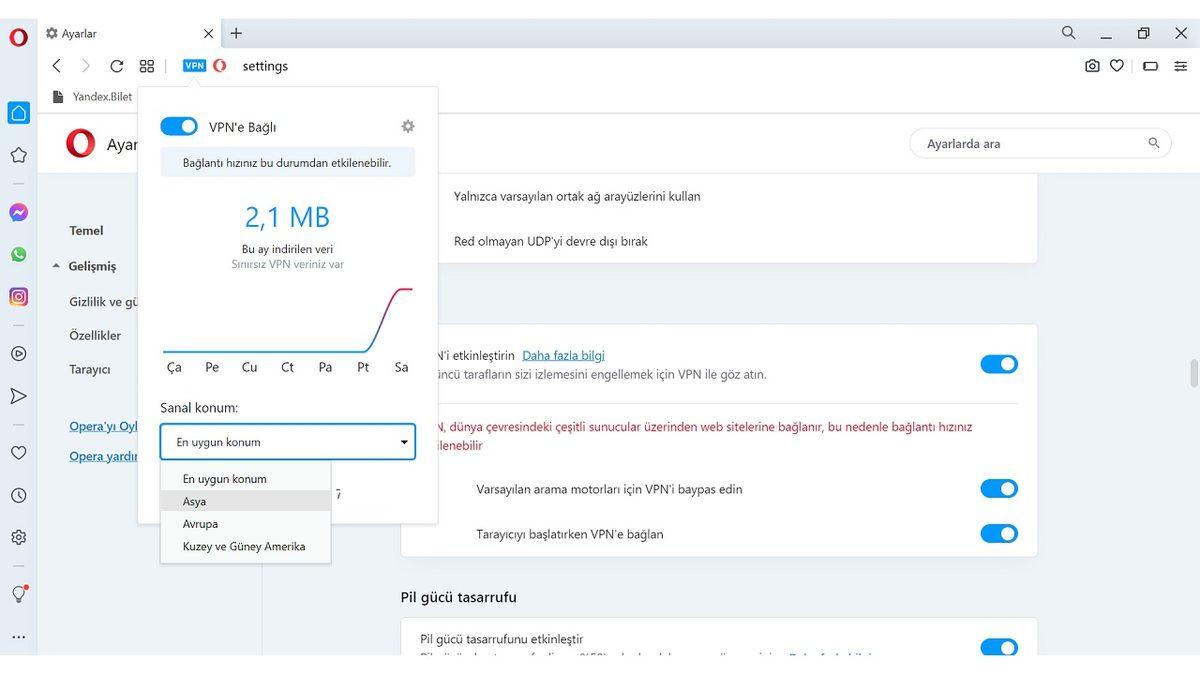Open the "Sanal konum" dropdown

287,441
